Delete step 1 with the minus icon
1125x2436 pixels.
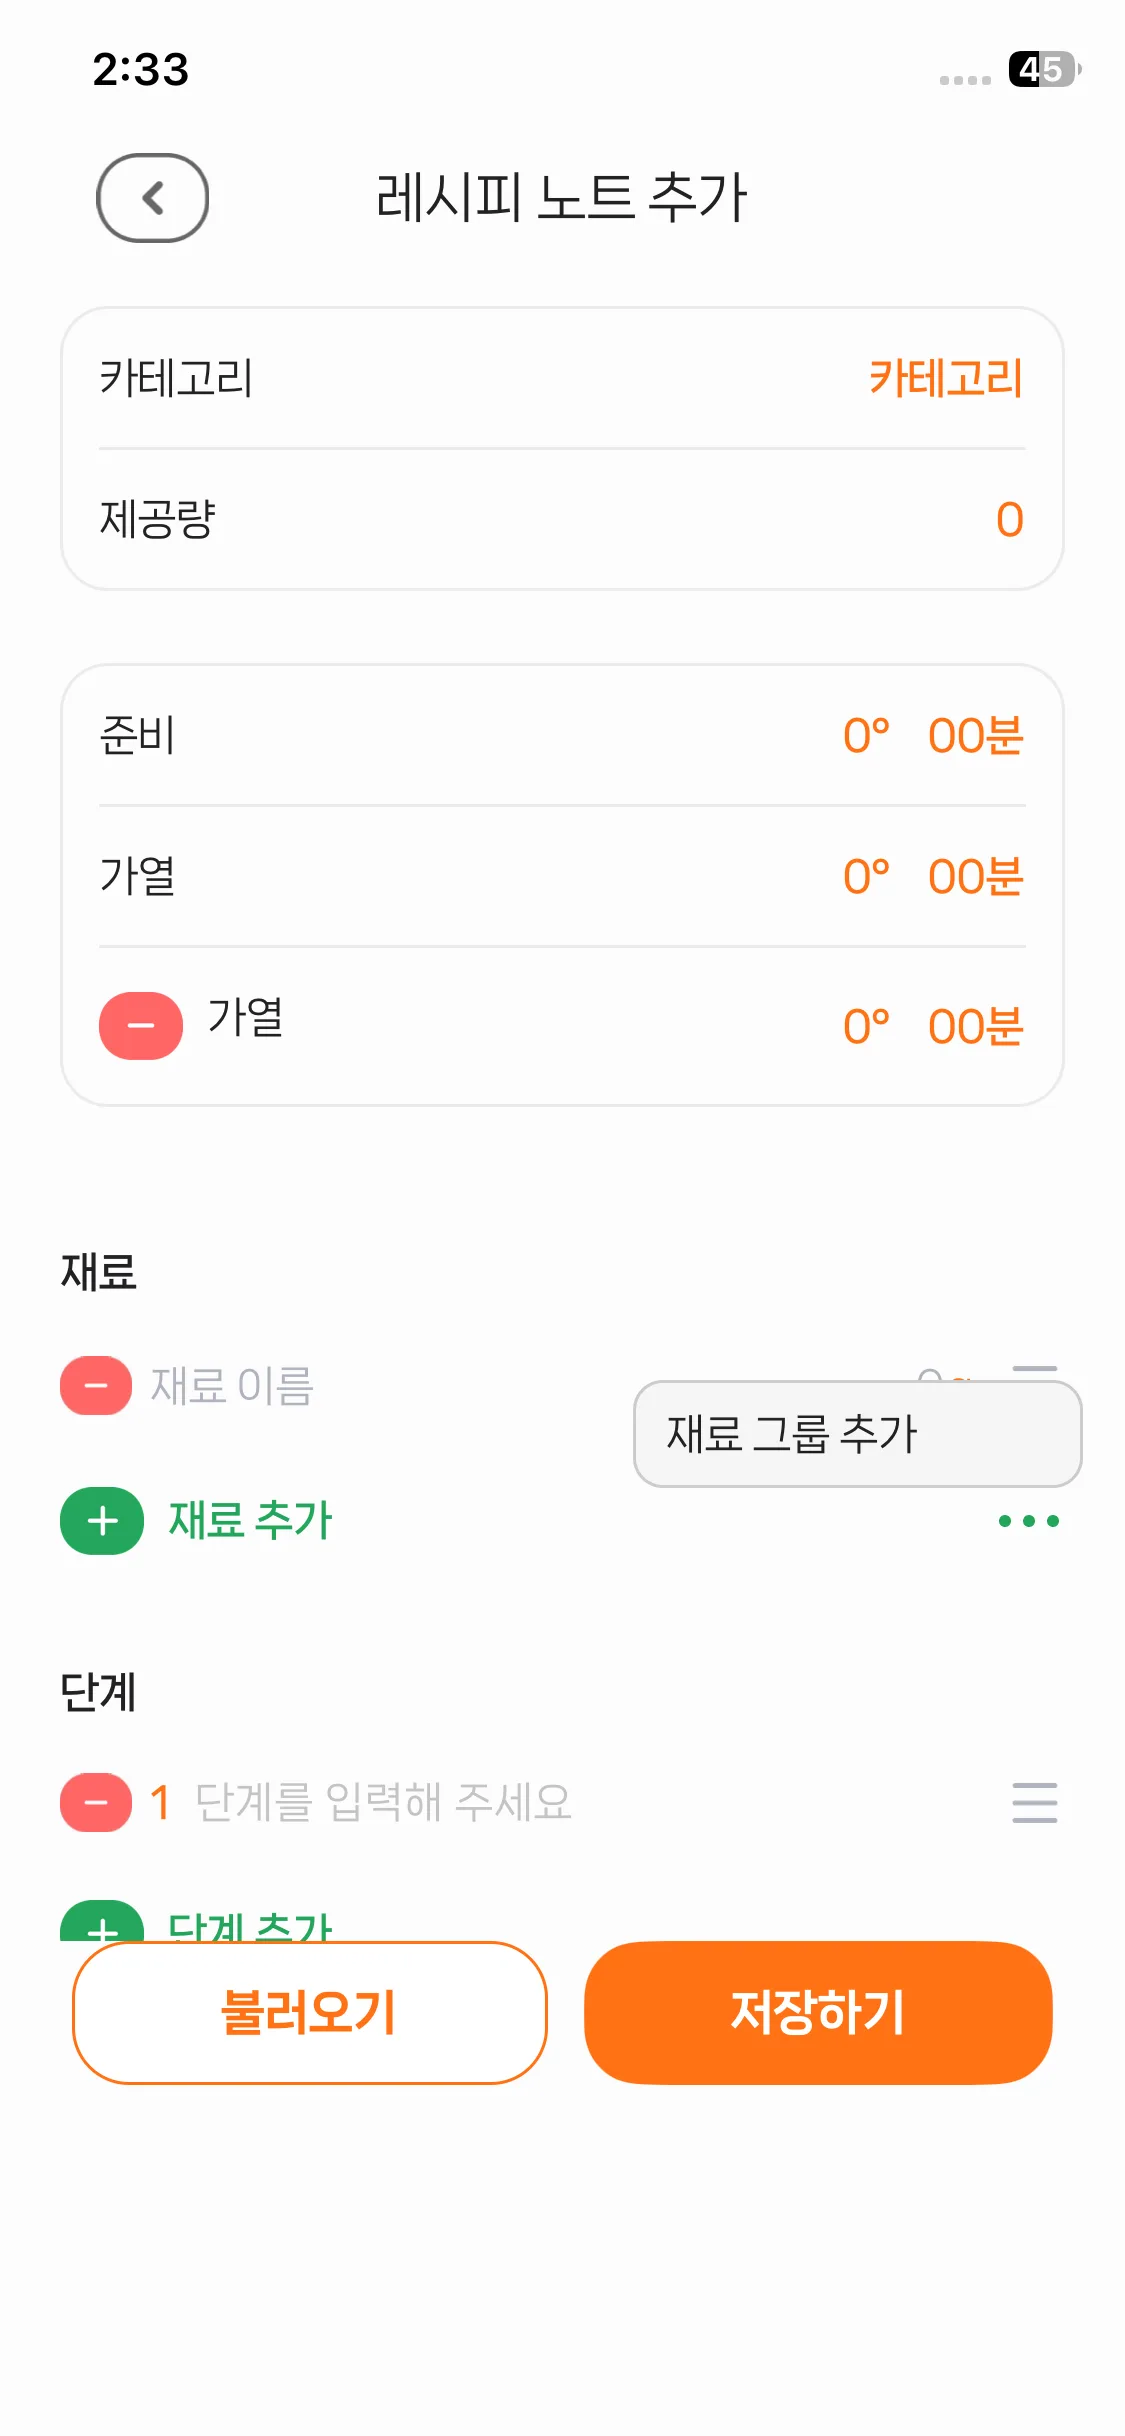(96, 1802)
